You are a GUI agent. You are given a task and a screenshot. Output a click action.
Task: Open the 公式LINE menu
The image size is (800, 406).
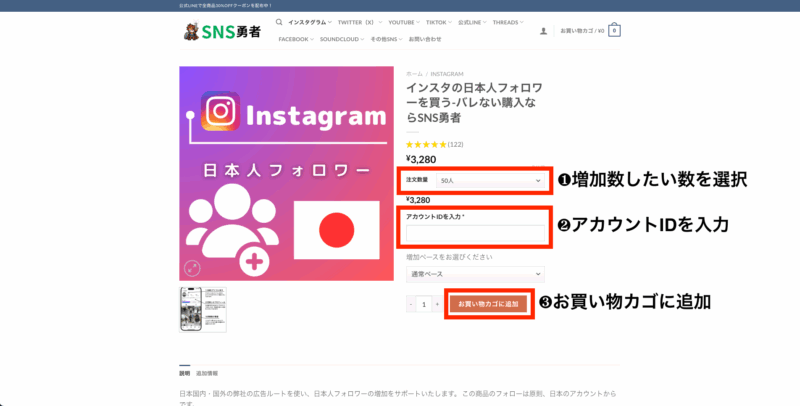pos(472,22)
